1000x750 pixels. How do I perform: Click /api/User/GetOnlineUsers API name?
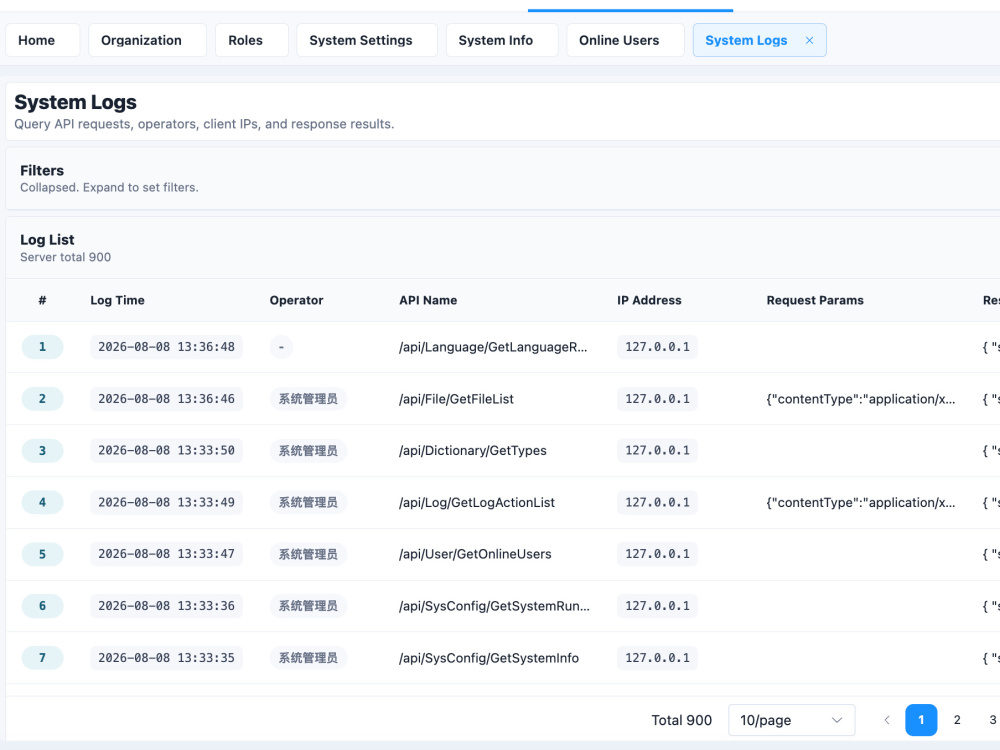475,554
